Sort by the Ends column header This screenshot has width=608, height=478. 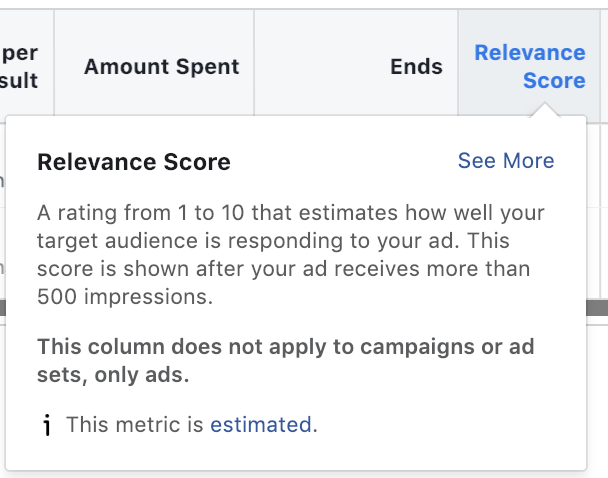click(416, 67)
